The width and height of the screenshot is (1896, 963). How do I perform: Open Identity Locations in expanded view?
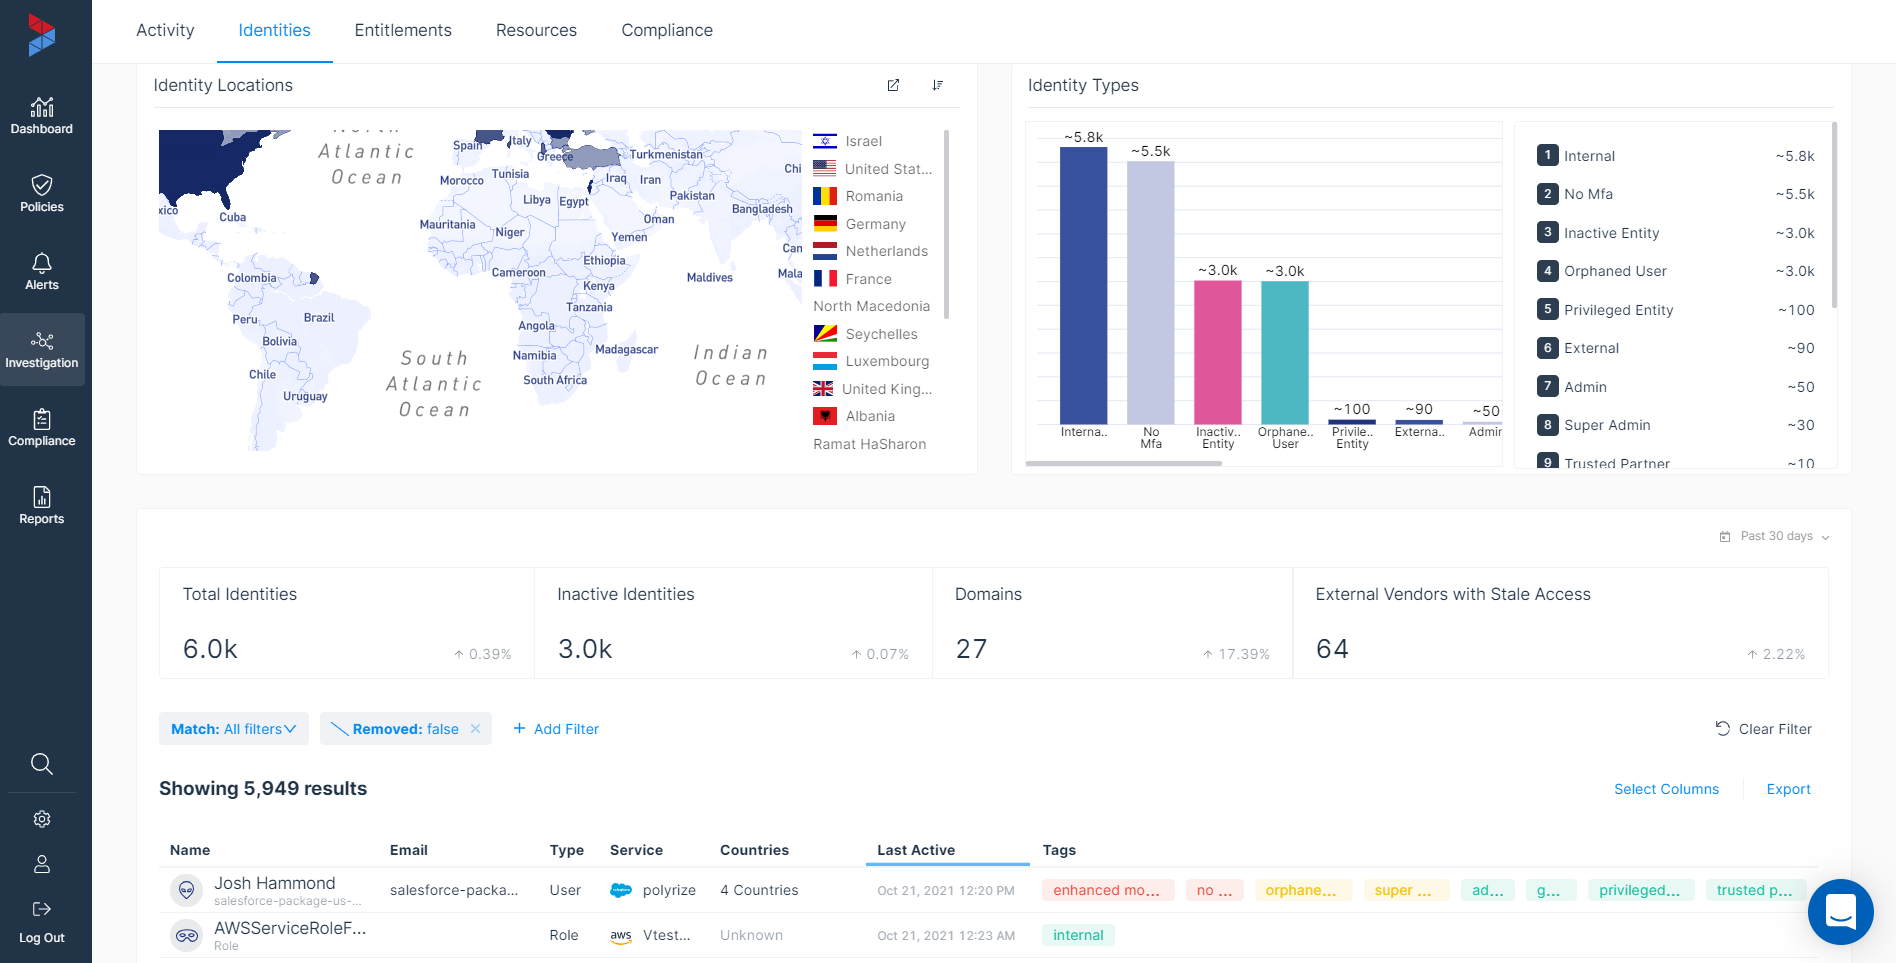893,85
